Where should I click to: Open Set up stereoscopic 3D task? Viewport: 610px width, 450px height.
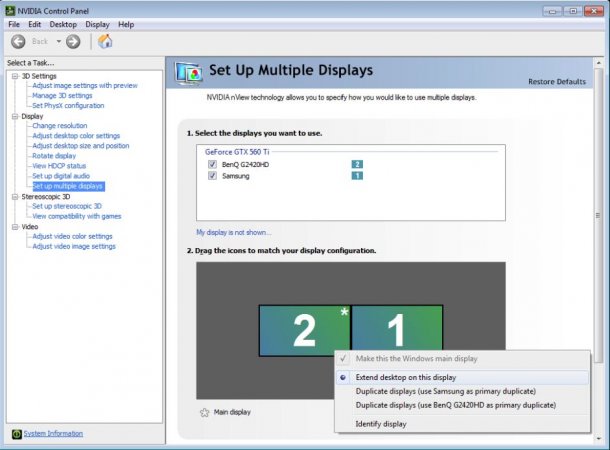click(x=67, y=206)
